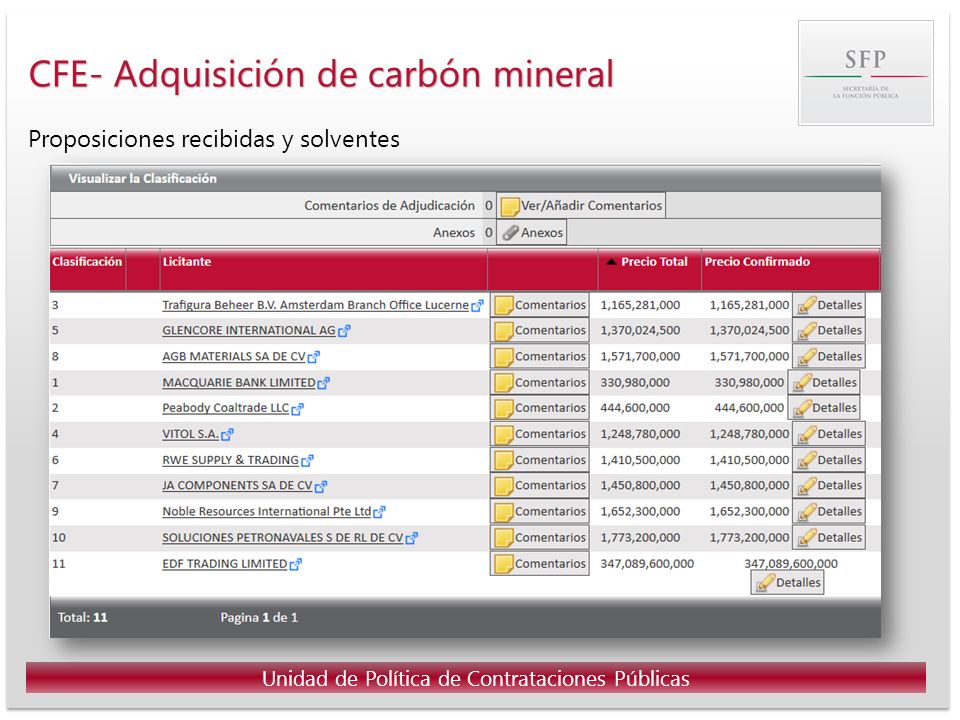This screenshot has height=720, width=960.
Task: Open Comentarios for Noble Resources row
Action: point(539,511)
